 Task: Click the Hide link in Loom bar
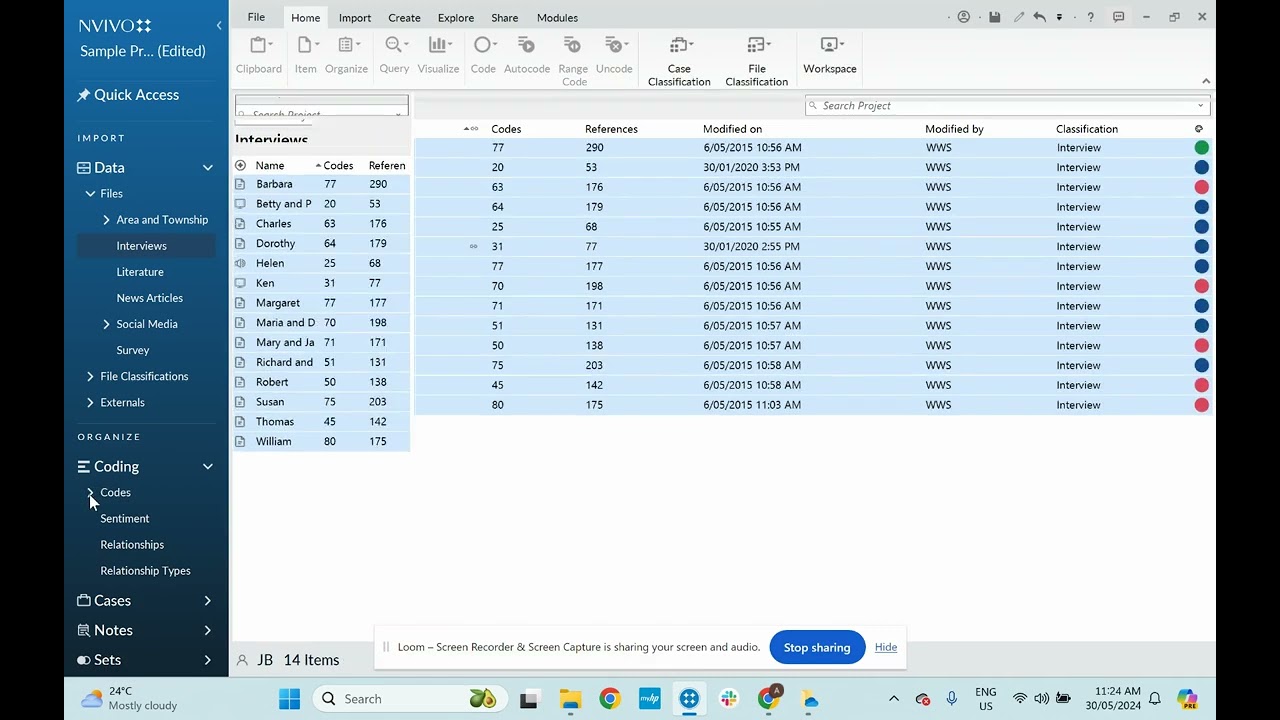pos(886,647)
